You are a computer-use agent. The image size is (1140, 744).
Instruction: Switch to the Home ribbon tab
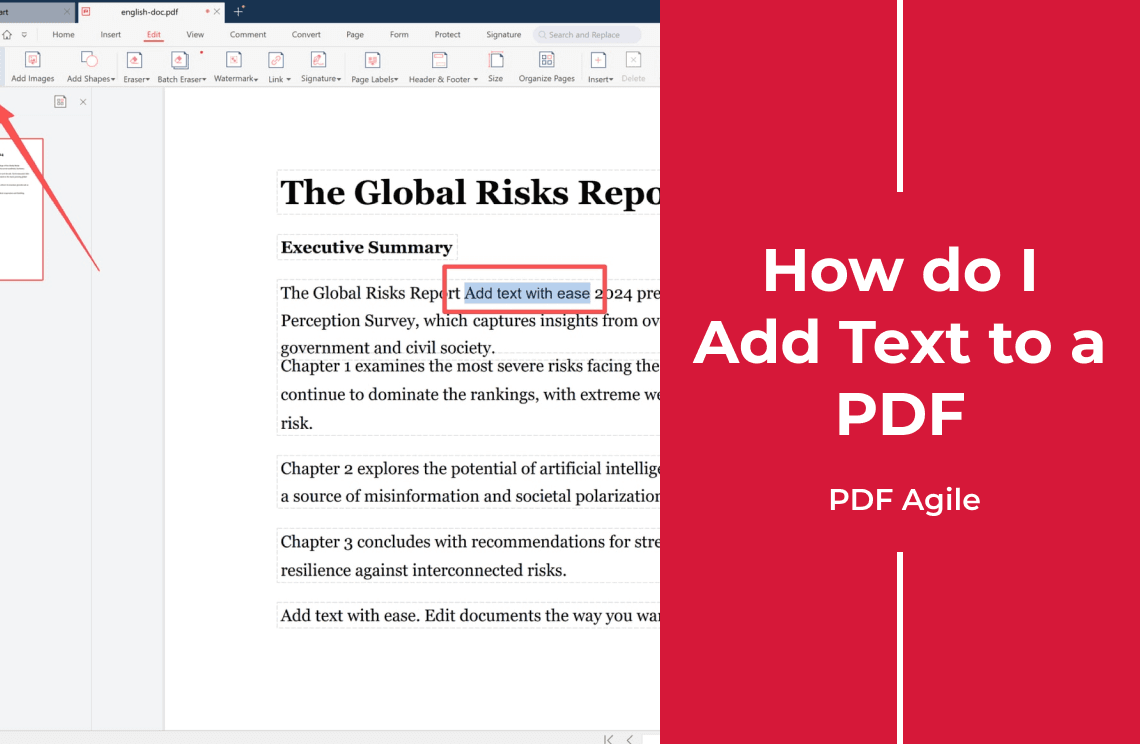(x=63, y=34)
